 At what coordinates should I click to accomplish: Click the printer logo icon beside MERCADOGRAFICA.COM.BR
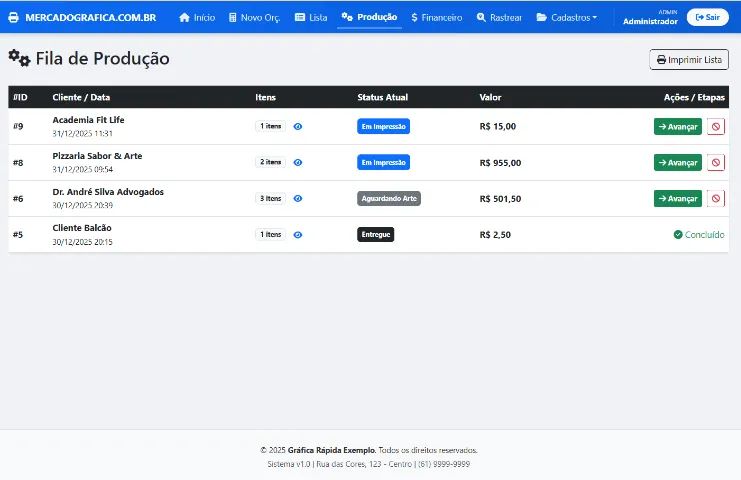click(x=14, y=17)
